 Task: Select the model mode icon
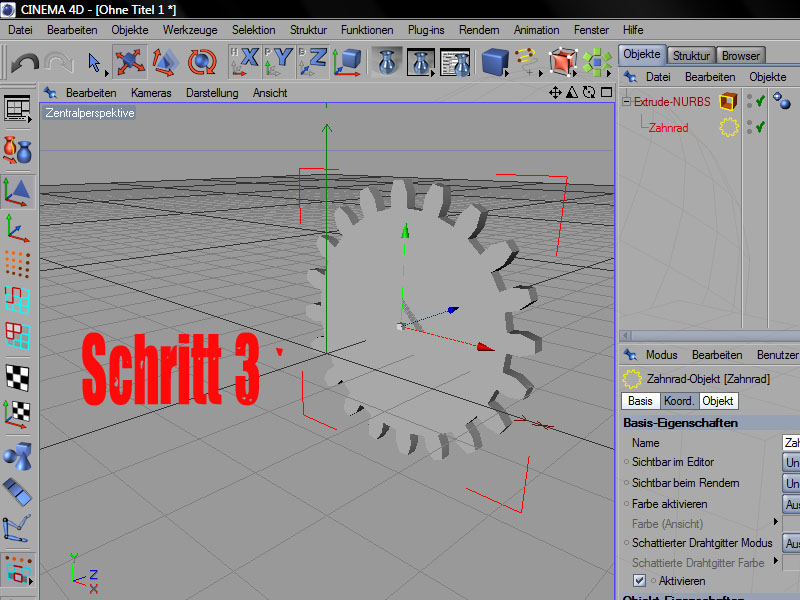pos(17,192)
